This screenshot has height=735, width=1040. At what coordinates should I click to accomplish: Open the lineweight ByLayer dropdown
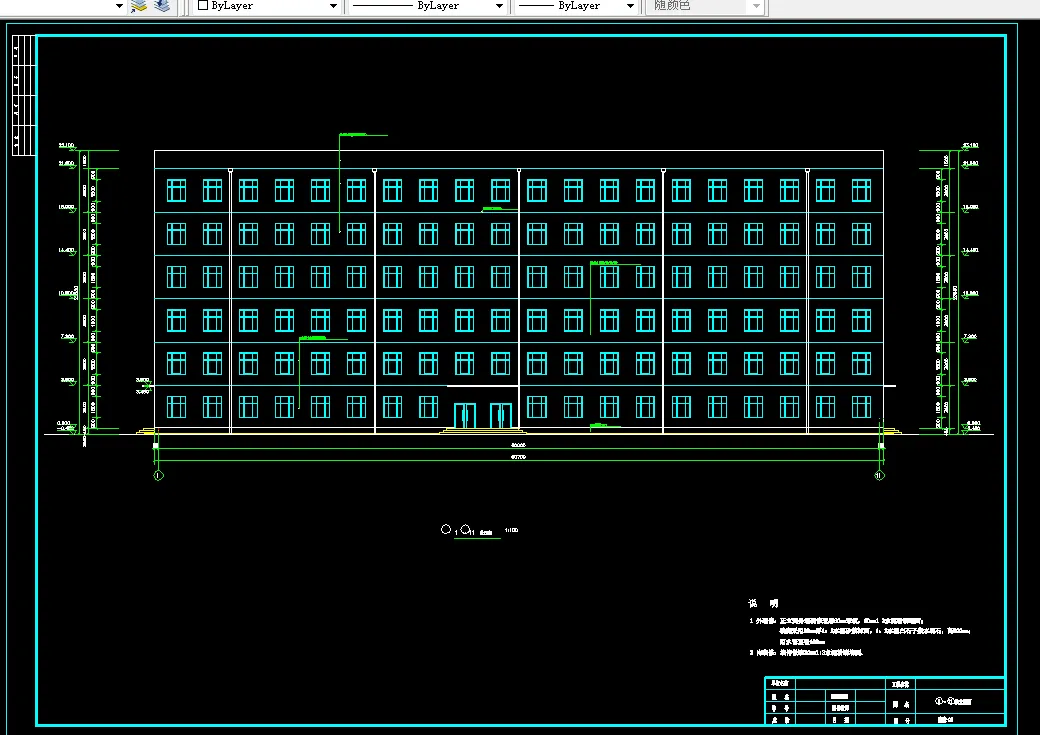[629, 6]
